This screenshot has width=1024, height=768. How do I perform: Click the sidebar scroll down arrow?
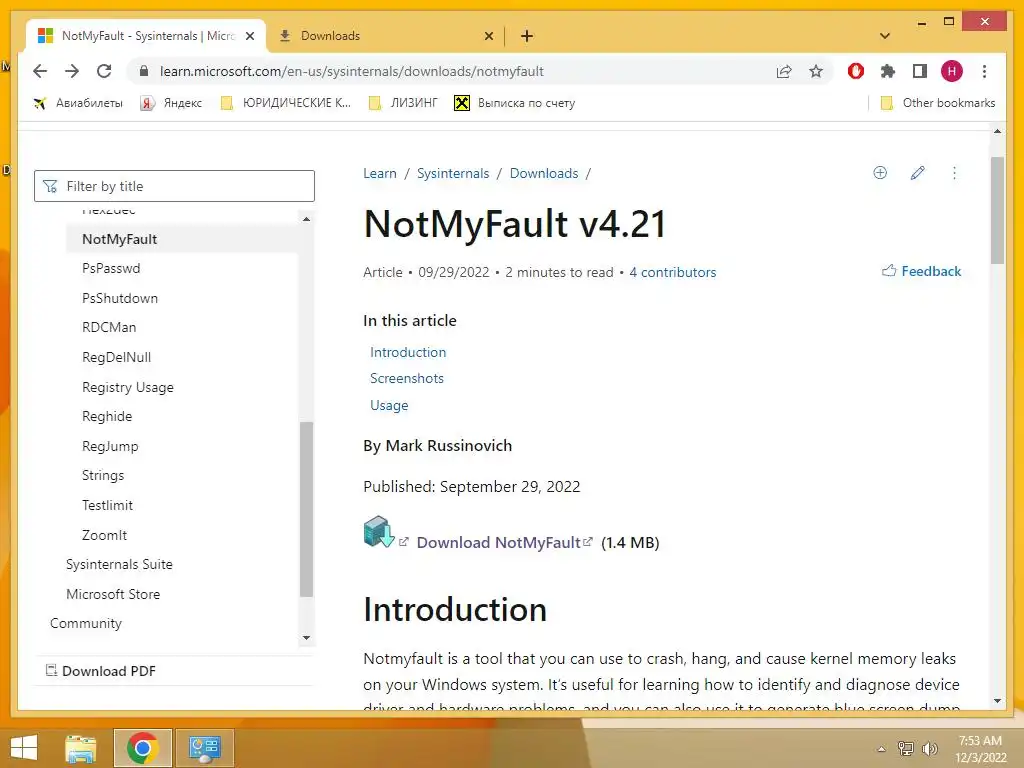306,638
